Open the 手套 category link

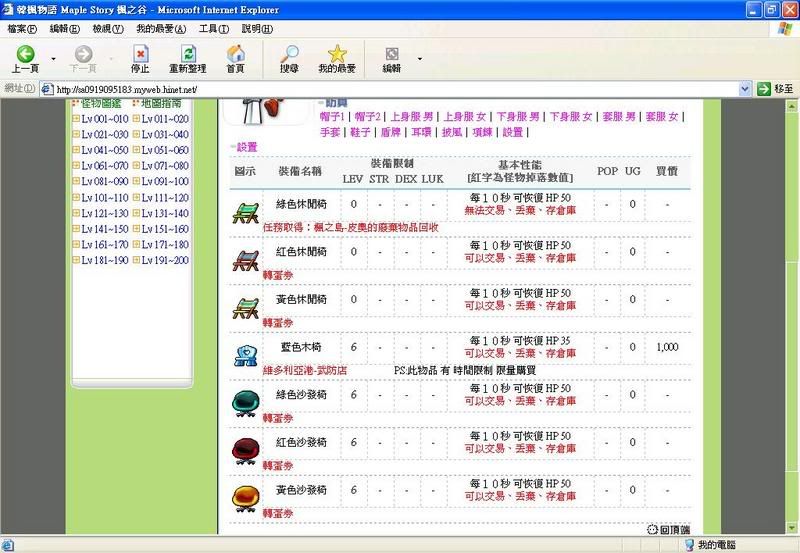coord(330,132)
